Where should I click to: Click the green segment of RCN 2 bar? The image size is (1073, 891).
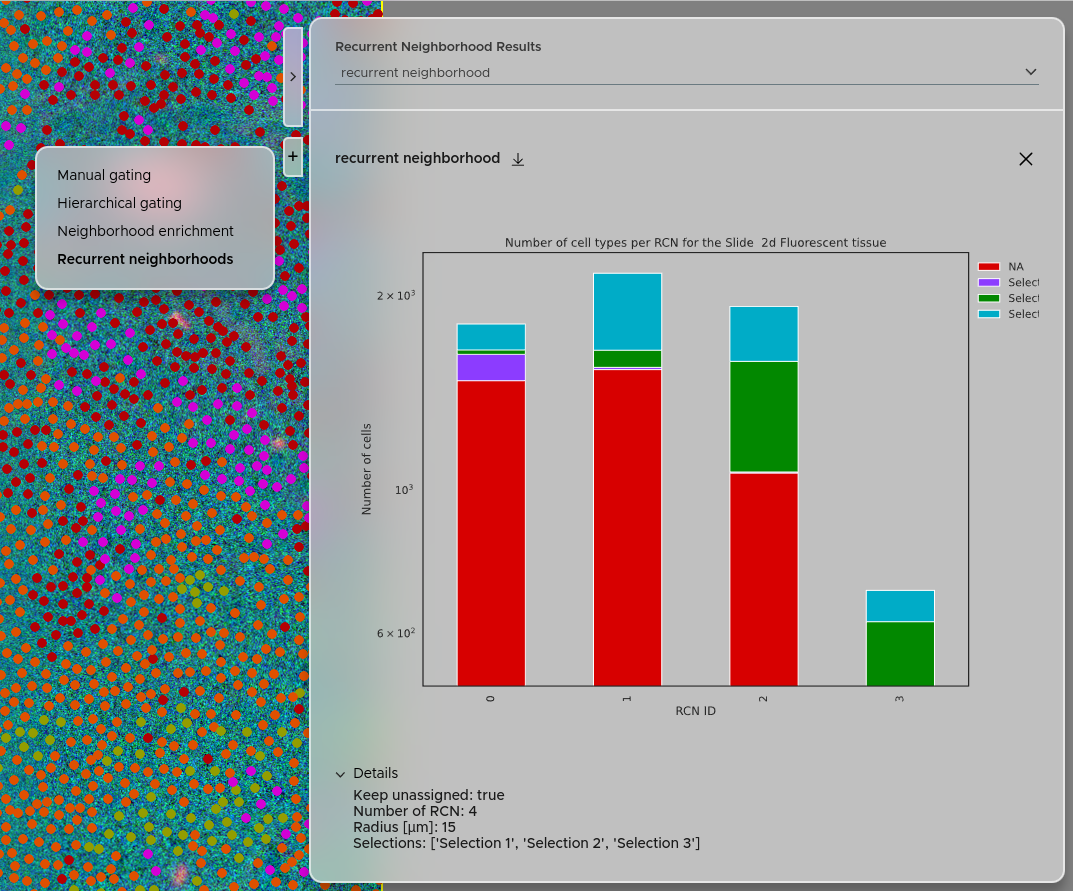click(763, 416)
